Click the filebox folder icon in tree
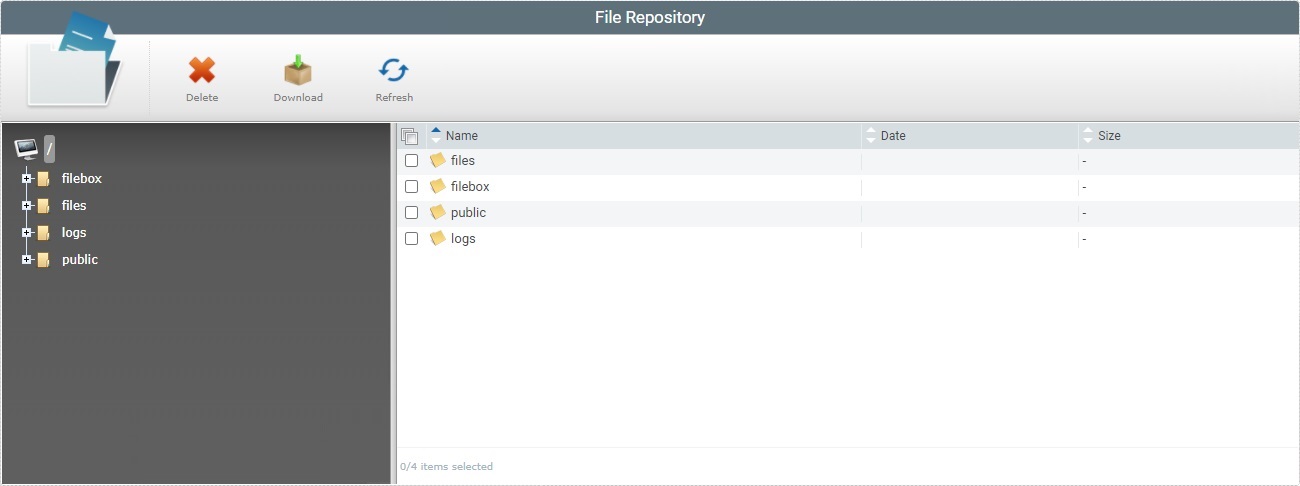The image size is (1300, 486). click(x=43, y=179)
